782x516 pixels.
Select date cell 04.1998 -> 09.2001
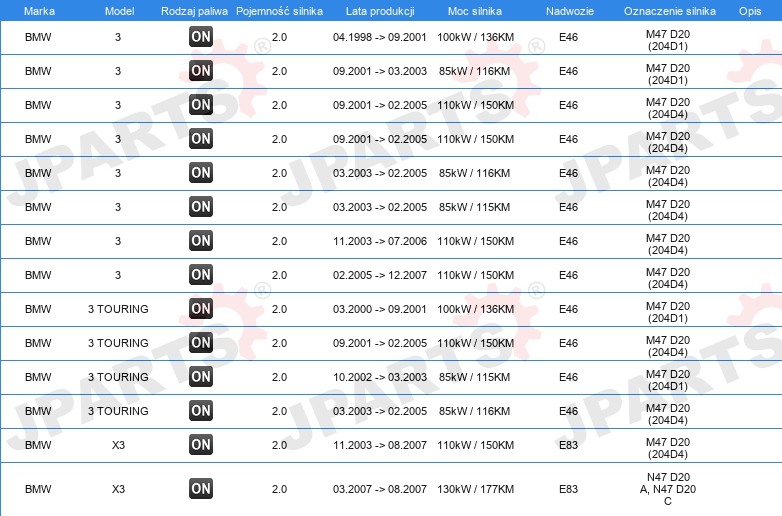pyautogui.click(x=380, y=37)
